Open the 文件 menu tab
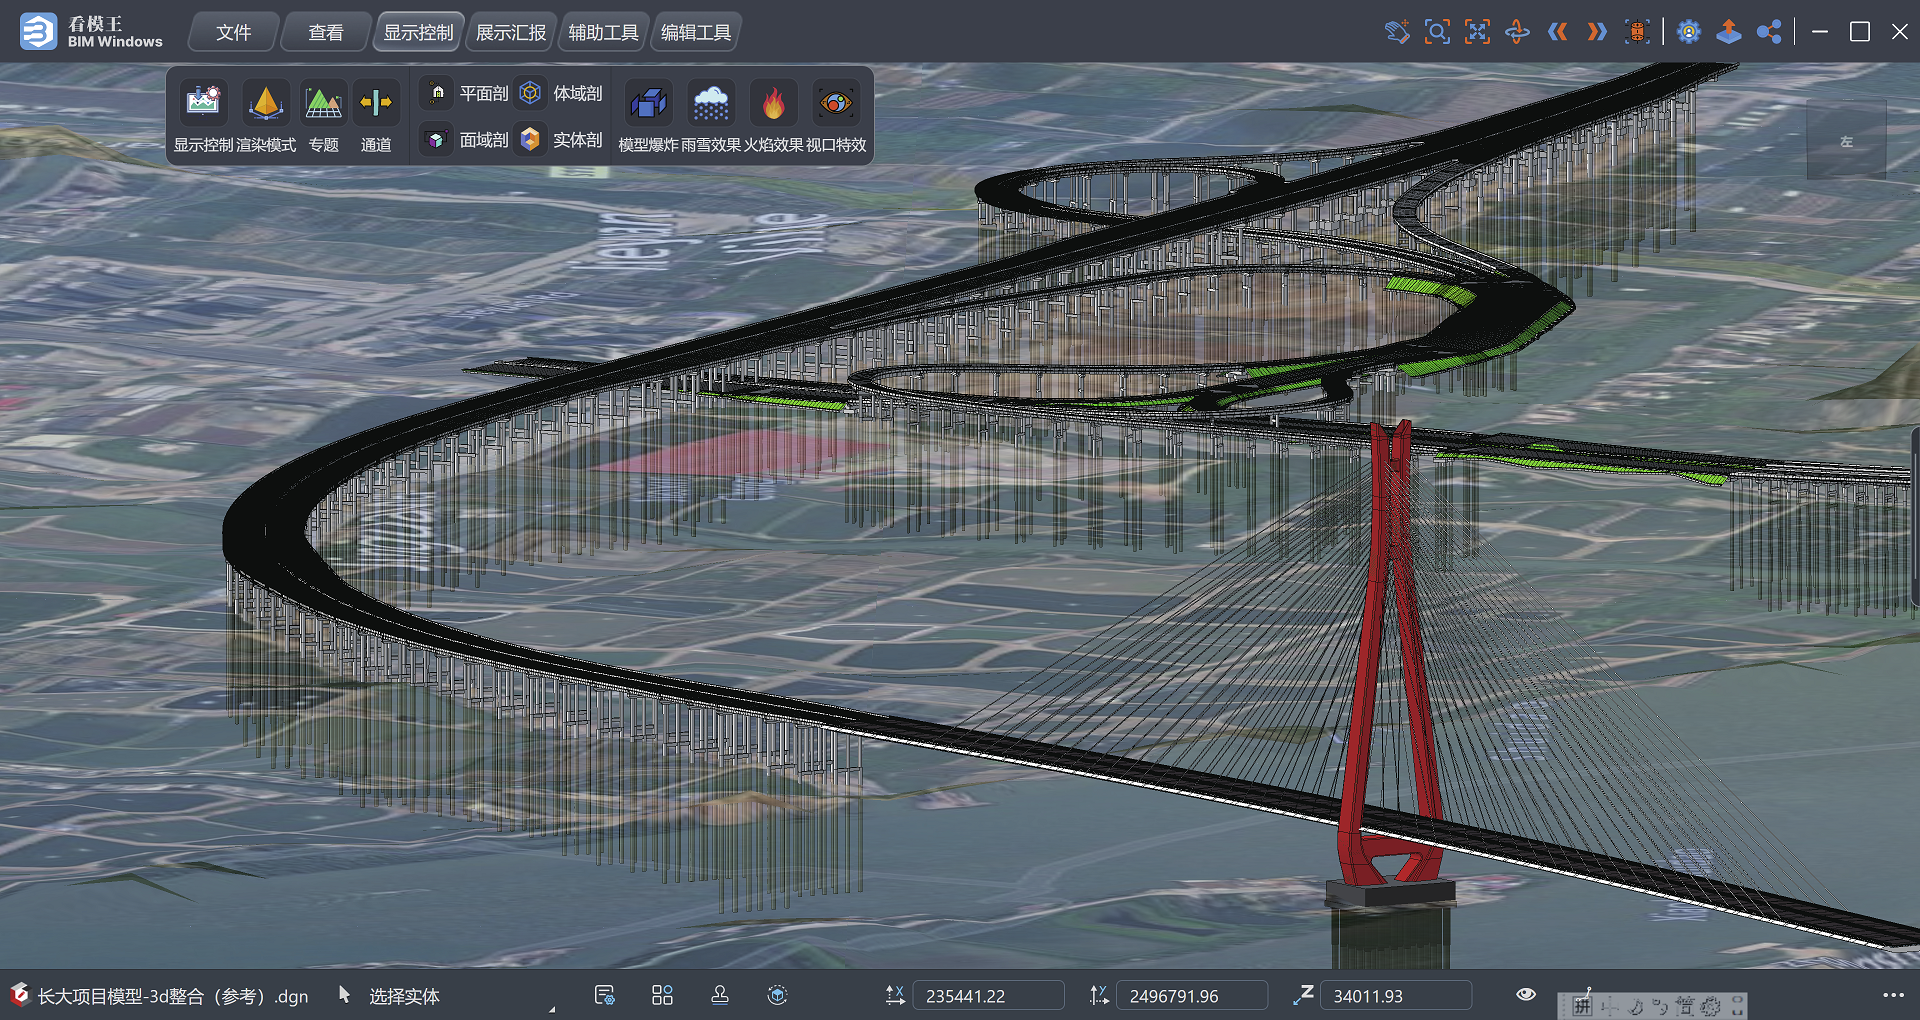 [x=234, y=33]
